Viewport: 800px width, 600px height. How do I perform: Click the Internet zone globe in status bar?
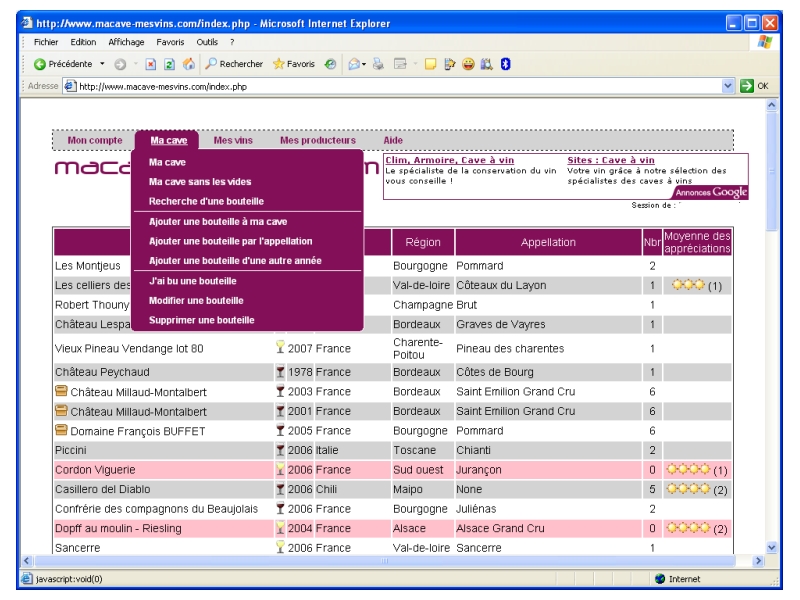660,579
